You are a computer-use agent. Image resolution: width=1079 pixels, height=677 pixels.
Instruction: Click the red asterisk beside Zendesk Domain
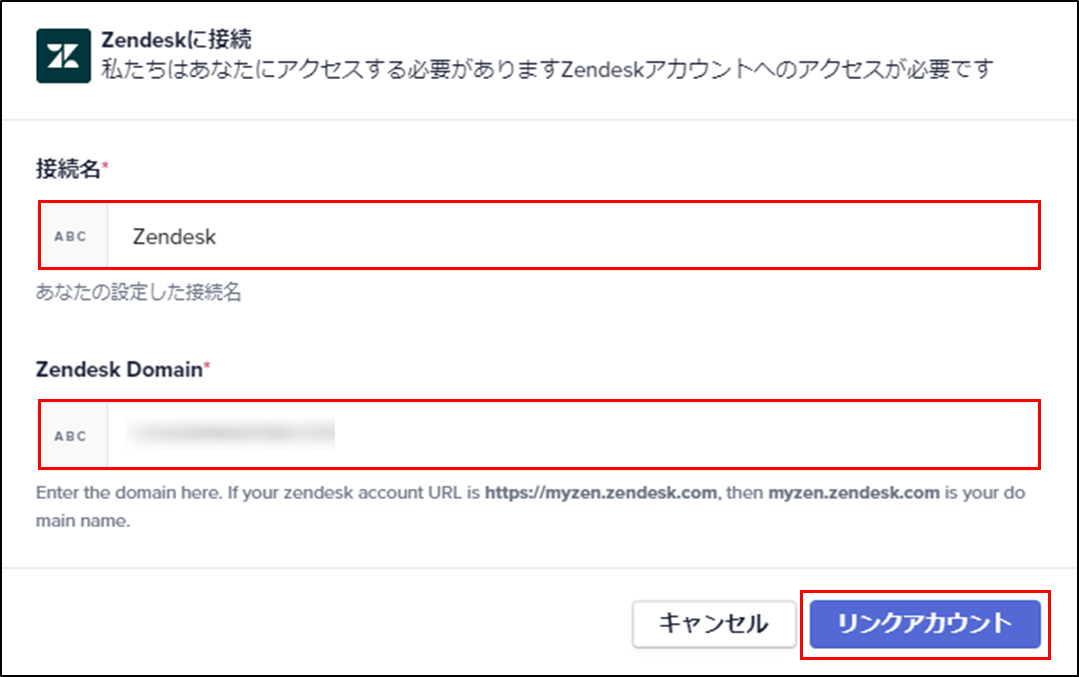[206, 365]
